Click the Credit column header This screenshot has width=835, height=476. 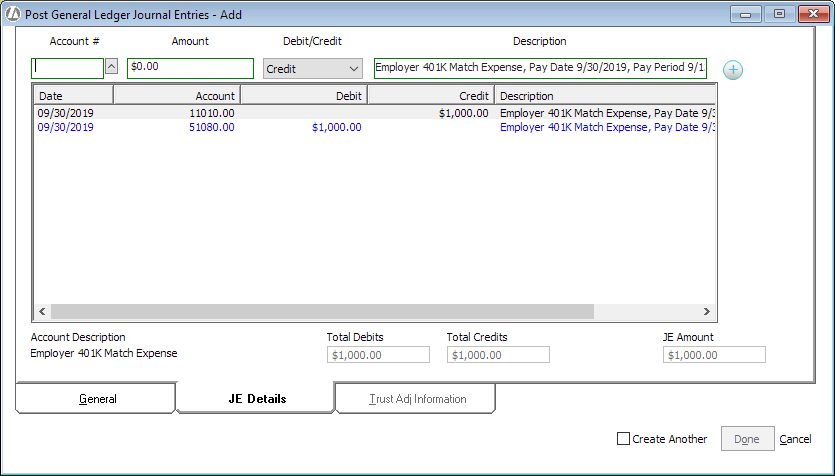430,96
